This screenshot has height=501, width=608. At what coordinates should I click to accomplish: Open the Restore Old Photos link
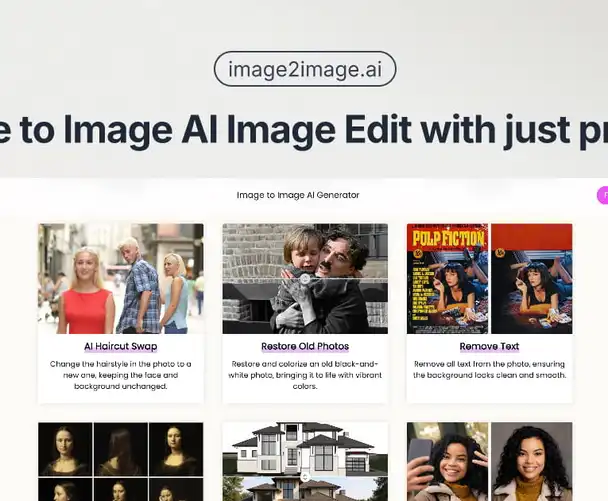(305, 346)
